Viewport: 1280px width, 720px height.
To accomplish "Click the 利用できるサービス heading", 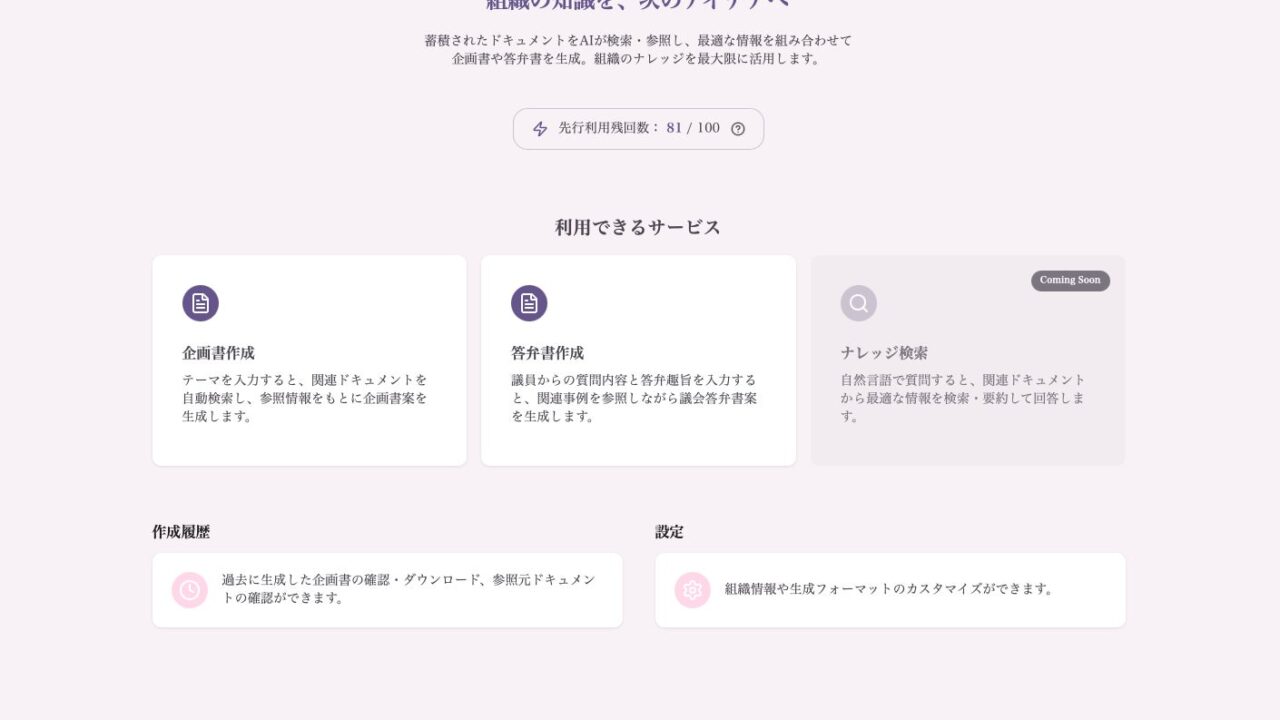I will 638,227.
